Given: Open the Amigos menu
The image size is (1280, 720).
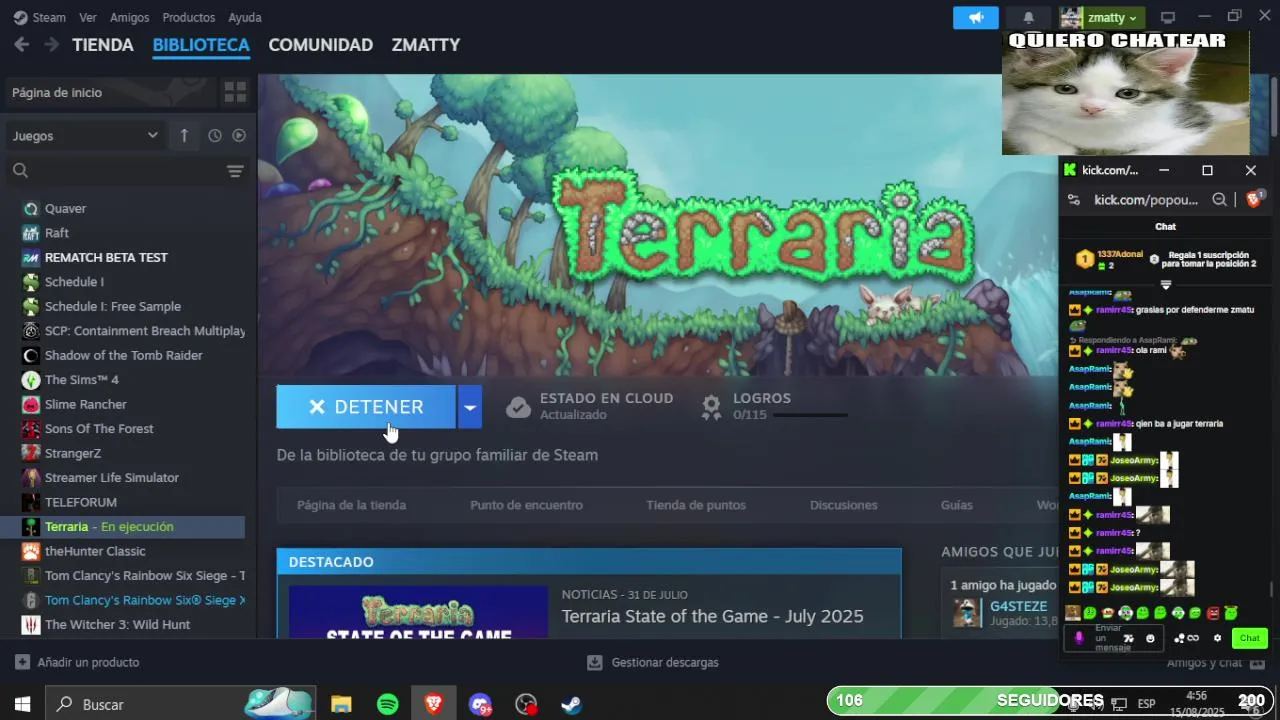Looking at the screenshot, I should coord(130,17).
